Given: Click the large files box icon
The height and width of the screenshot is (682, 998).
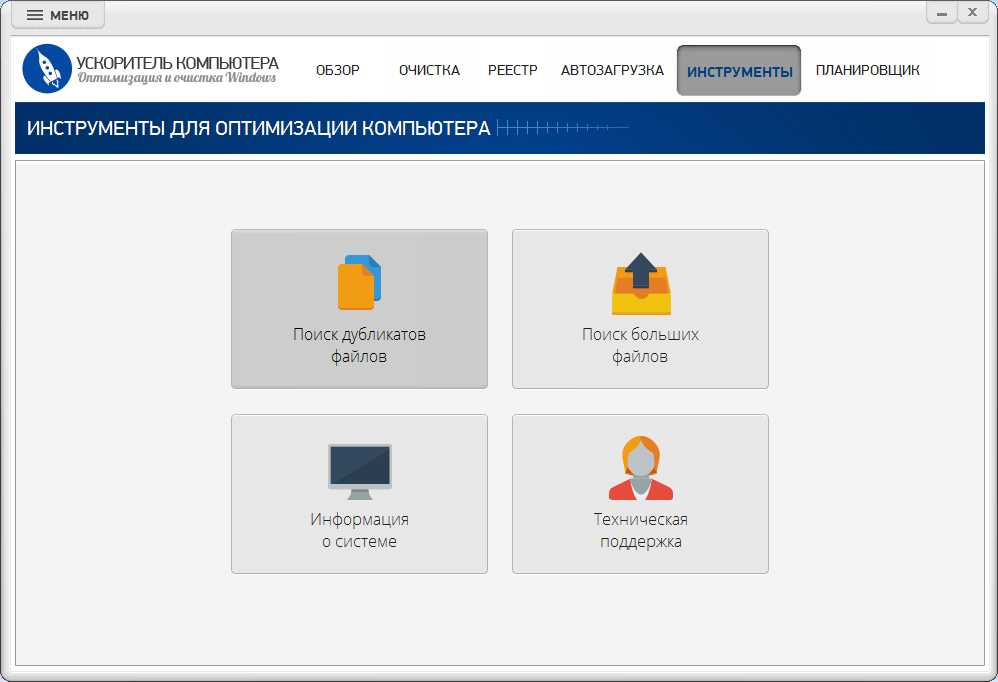Looking at the screenshot, I should click(x=640, y=283).
